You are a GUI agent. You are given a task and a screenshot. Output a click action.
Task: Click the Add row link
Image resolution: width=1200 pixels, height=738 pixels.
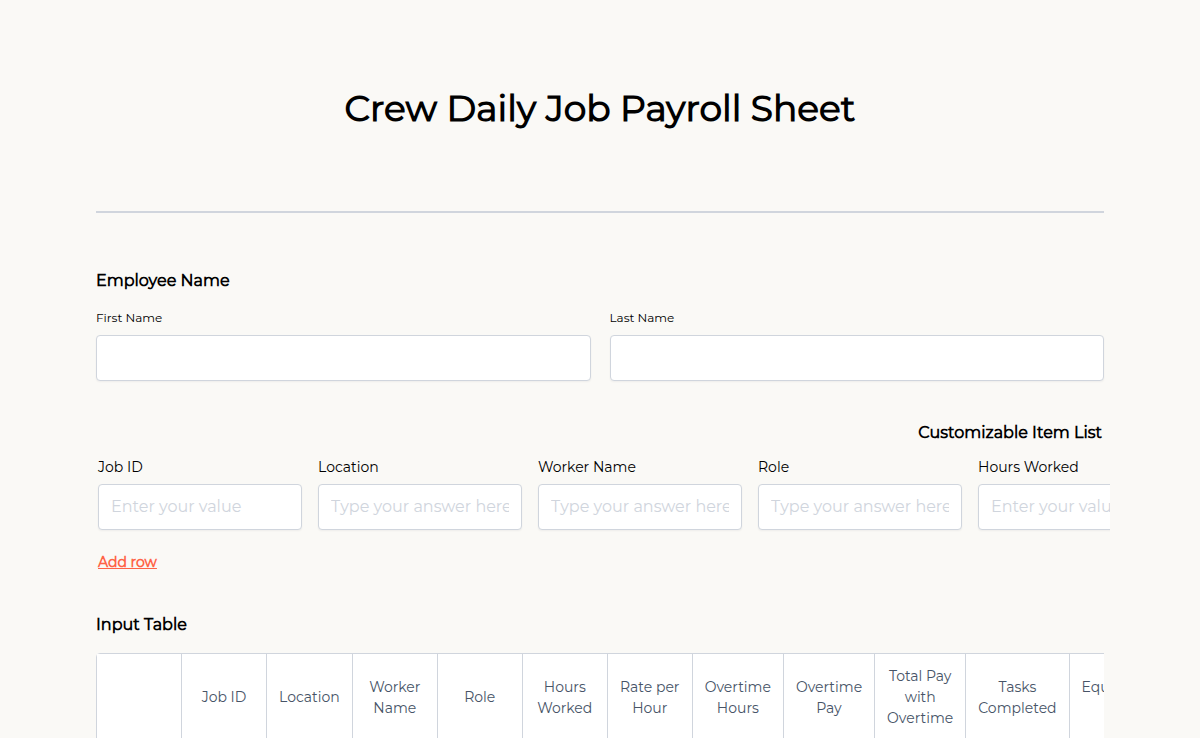pyautogui.click(x=127, y=561)
